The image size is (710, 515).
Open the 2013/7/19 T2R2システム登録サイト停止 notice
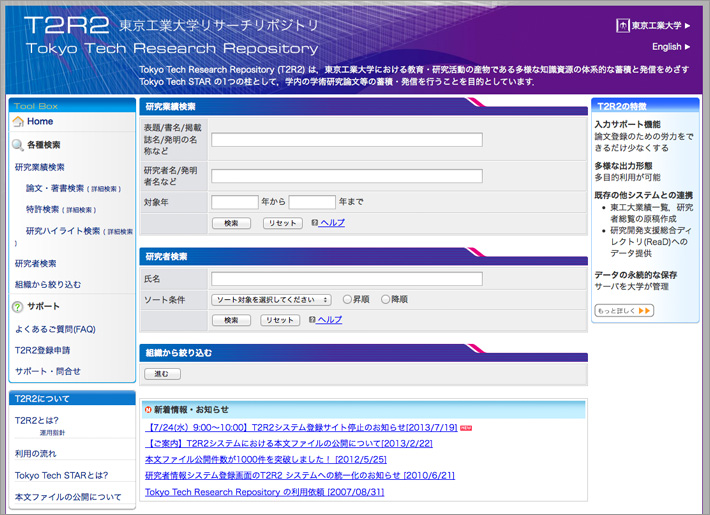pyautogui.click(x=301, y=428)
